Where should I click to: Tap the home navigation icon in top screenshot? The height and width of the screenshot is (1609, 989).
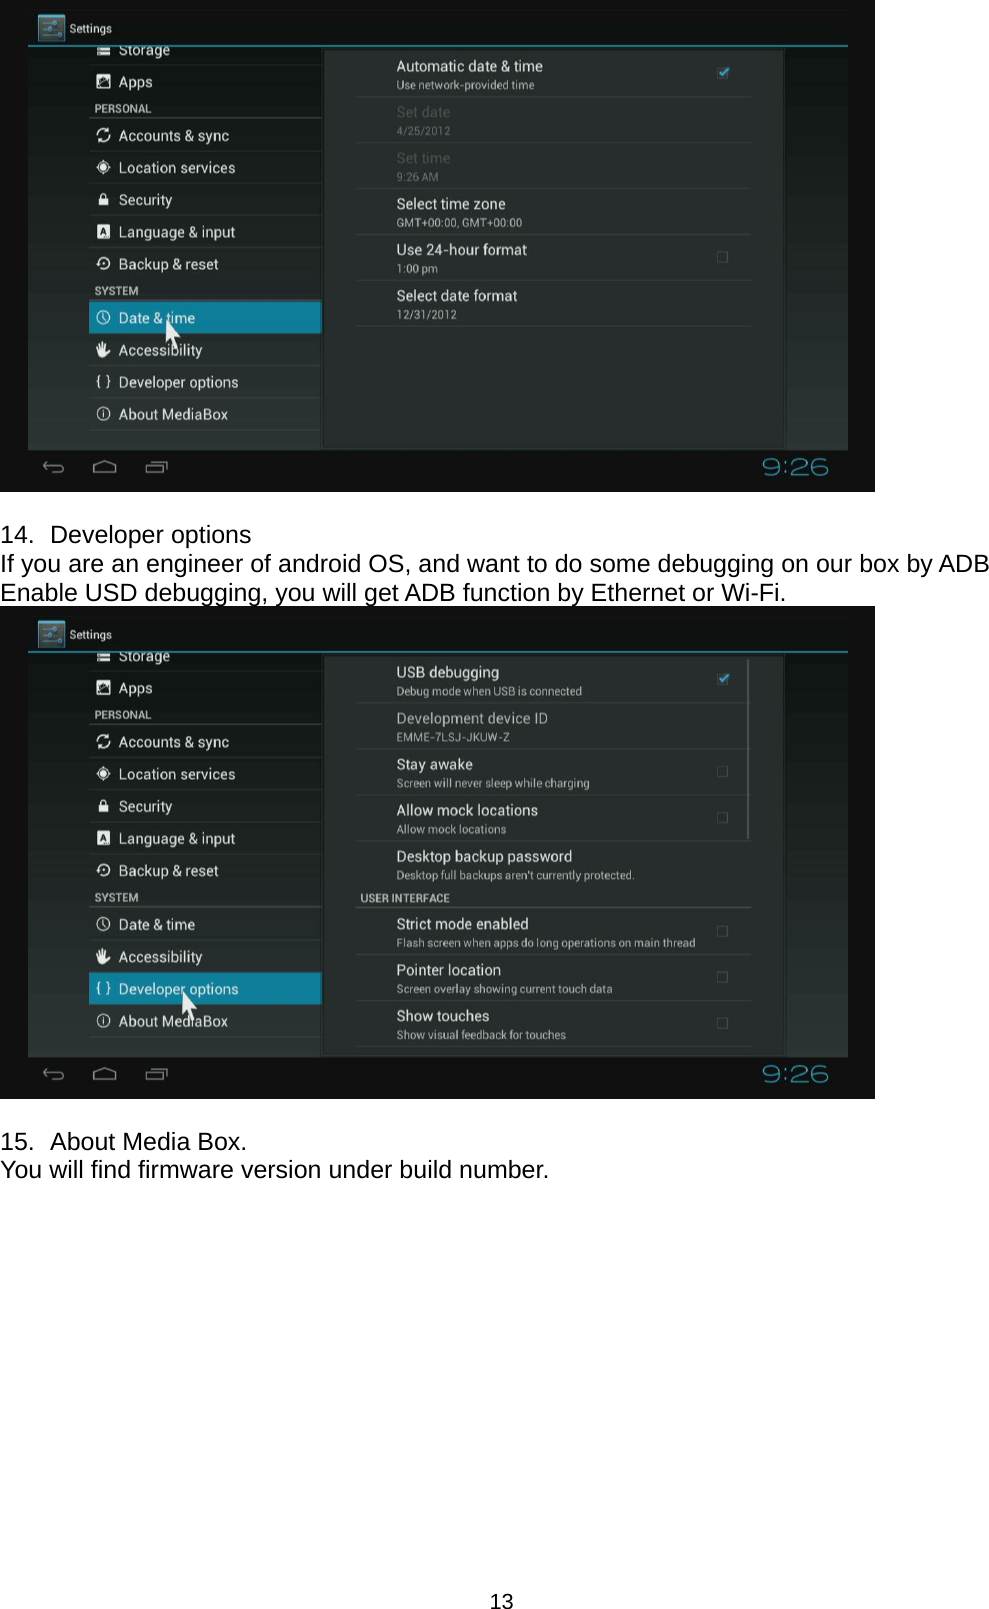(x=105, y=467)
